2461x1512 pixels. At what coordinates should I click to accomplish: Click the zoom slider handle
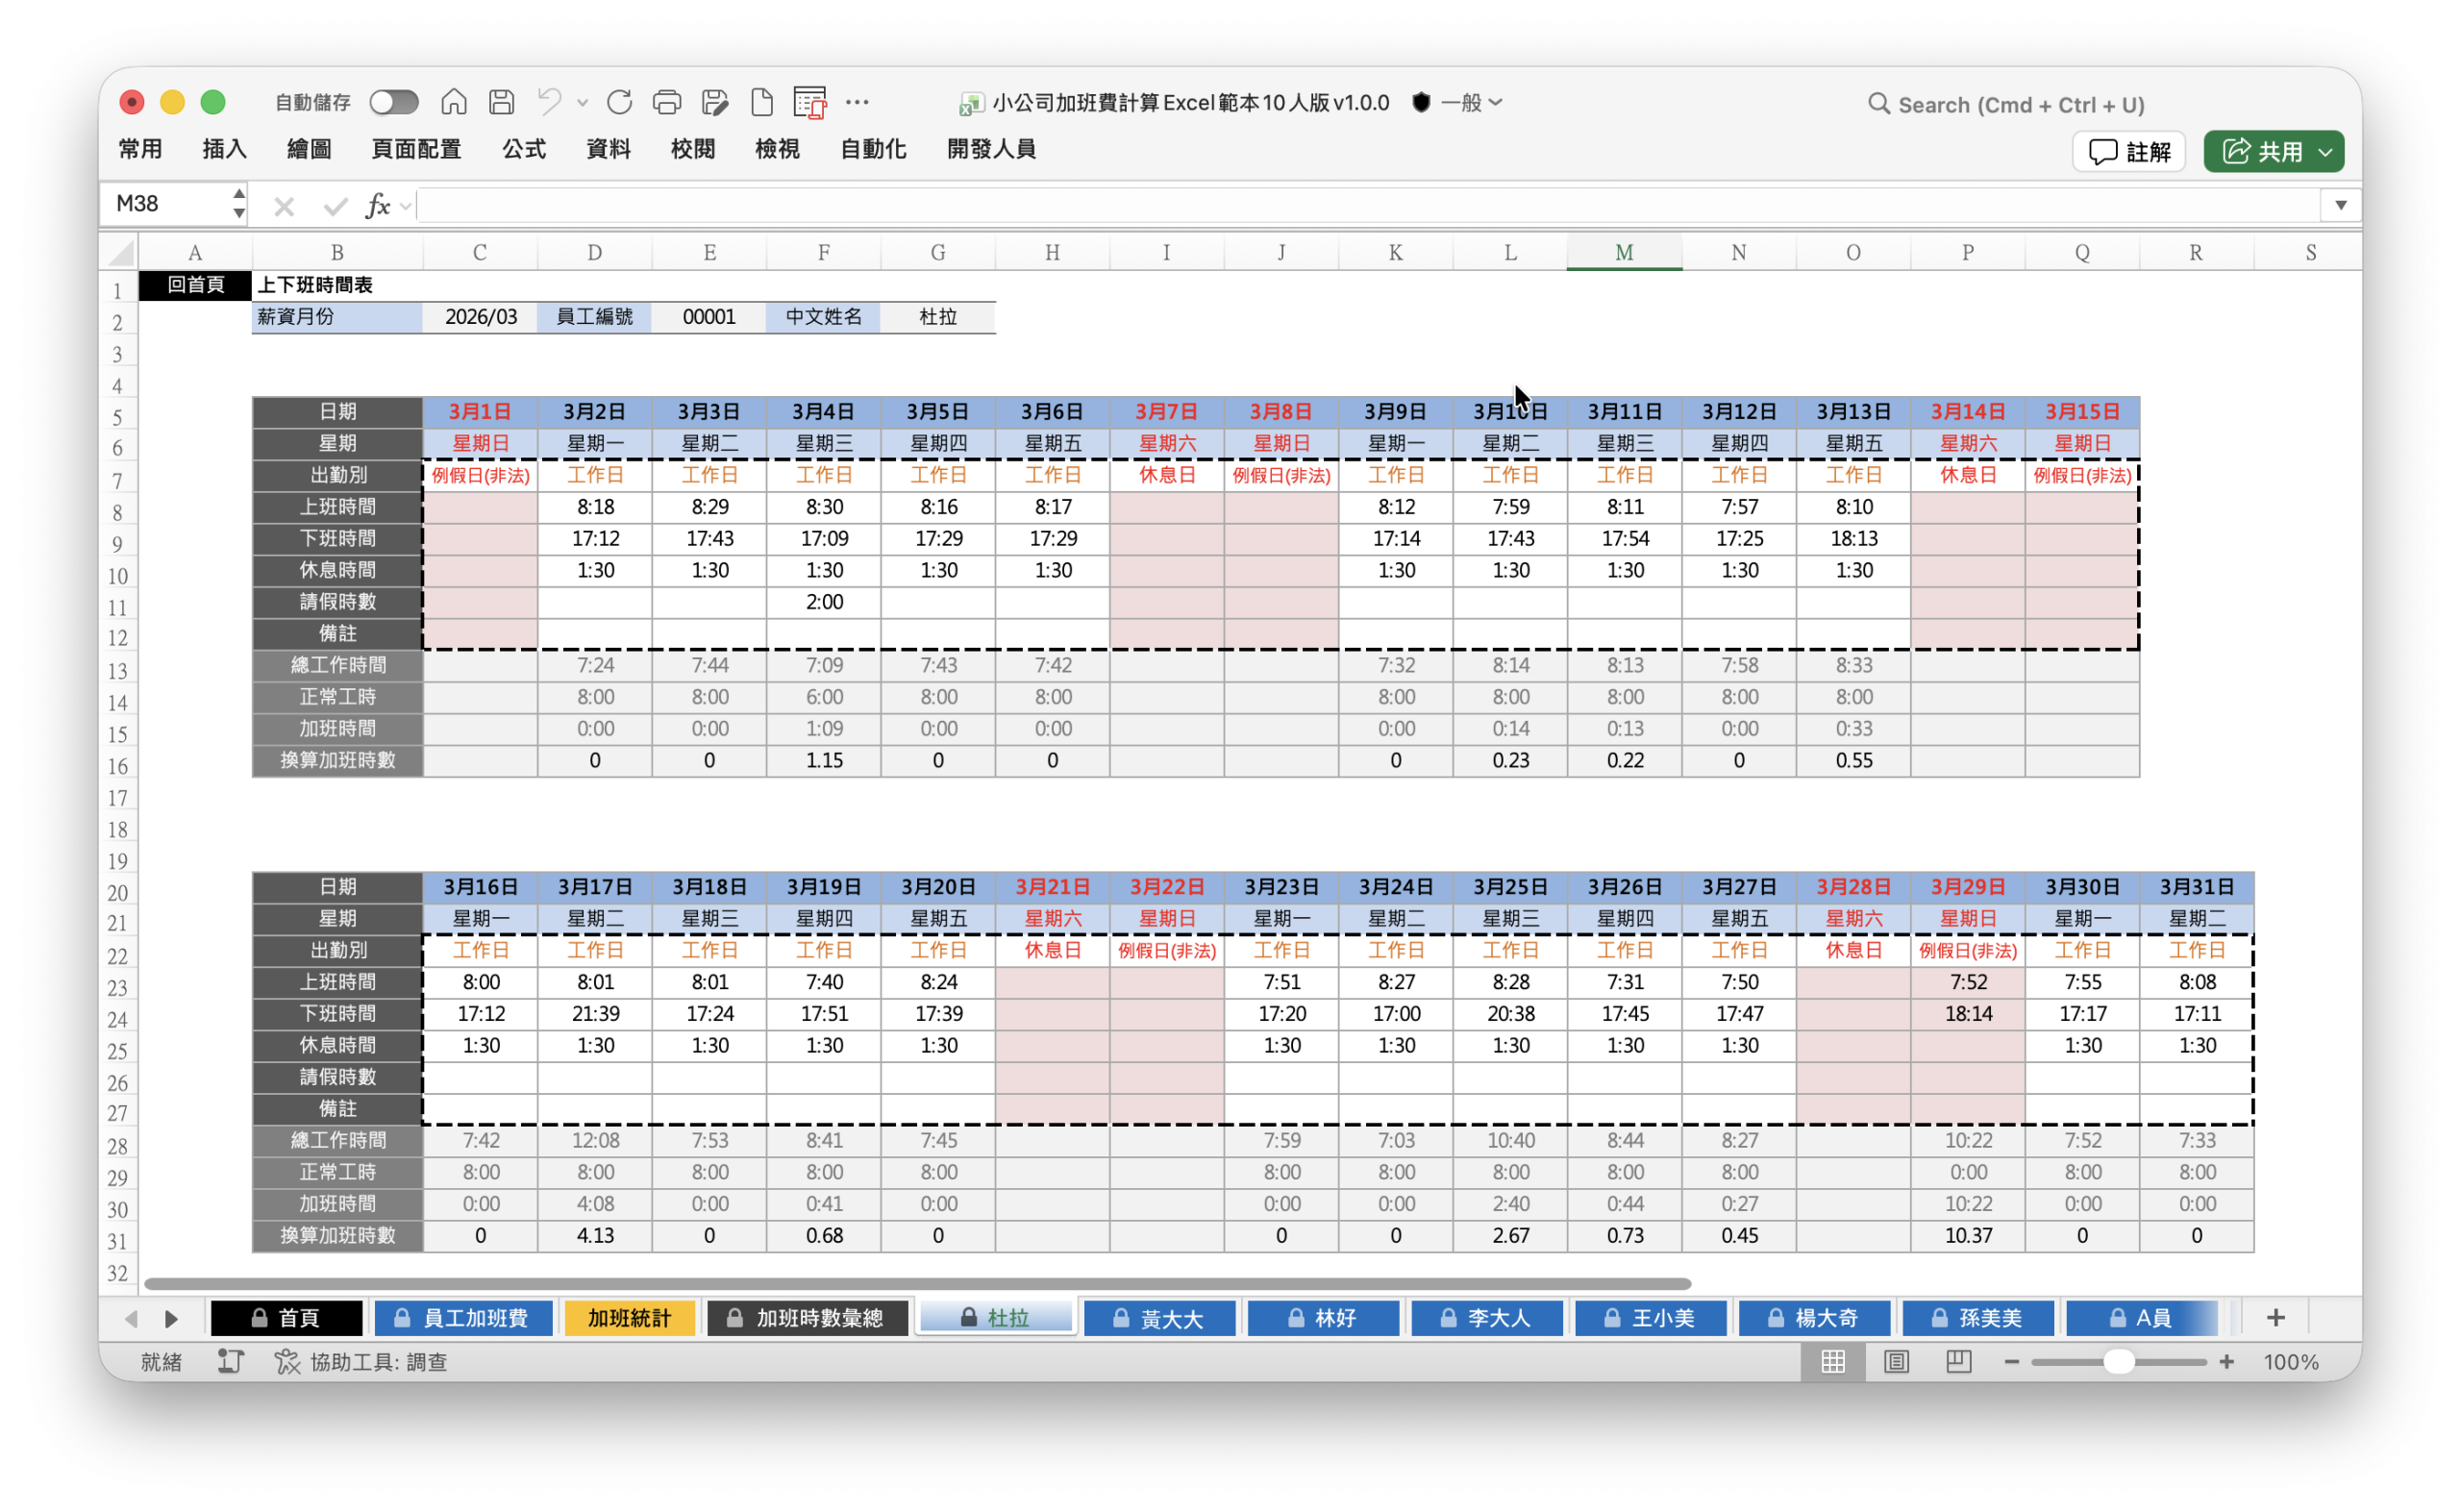2118,1361
